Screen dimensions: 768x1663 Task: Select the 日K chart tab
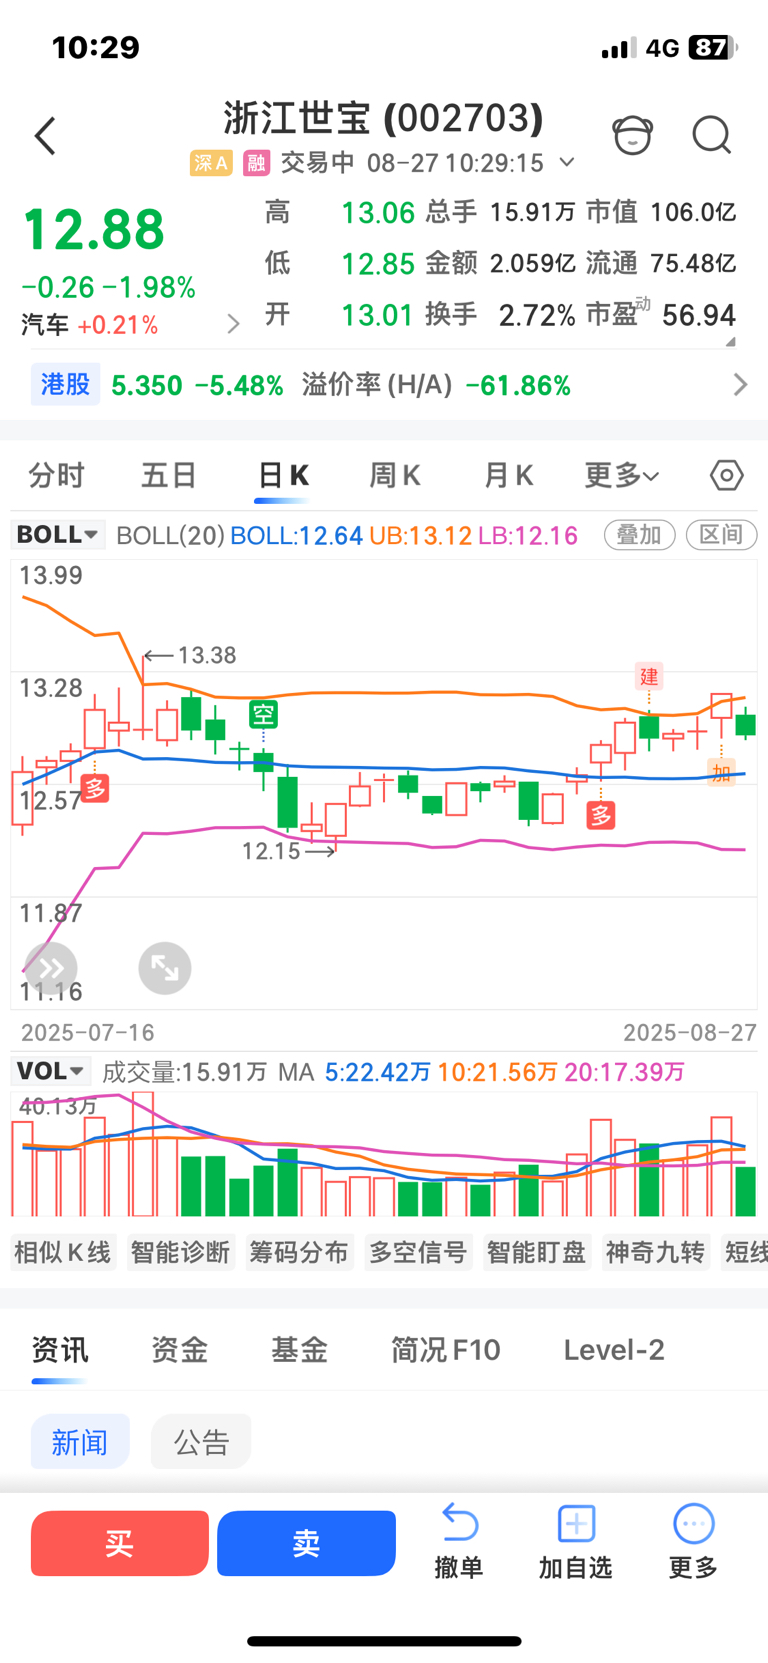(283, 475)
